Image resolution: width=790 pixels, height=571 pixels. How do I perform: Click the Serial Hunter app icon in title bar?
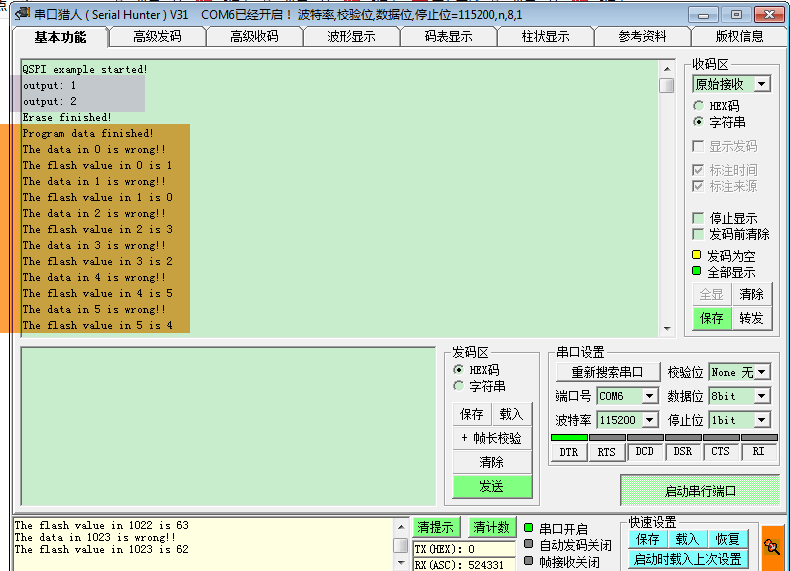pos(22,14)
